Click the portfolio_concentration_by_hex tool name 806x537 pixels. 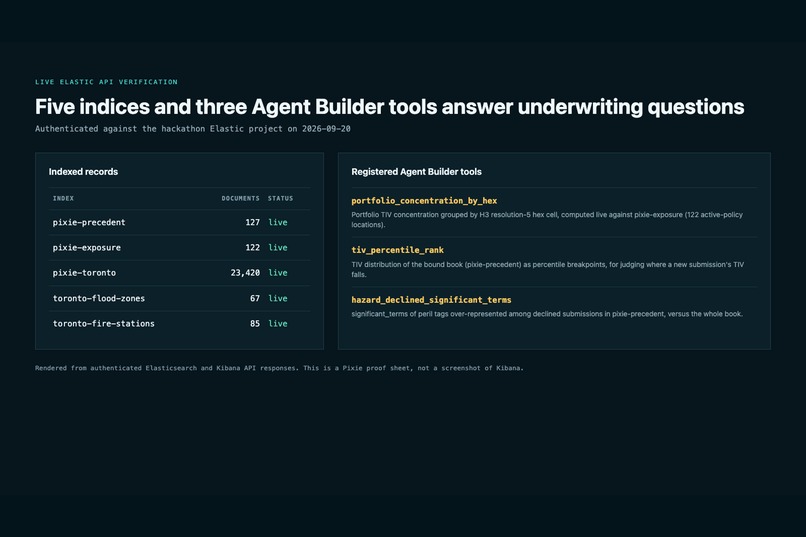tap(424, 201)
